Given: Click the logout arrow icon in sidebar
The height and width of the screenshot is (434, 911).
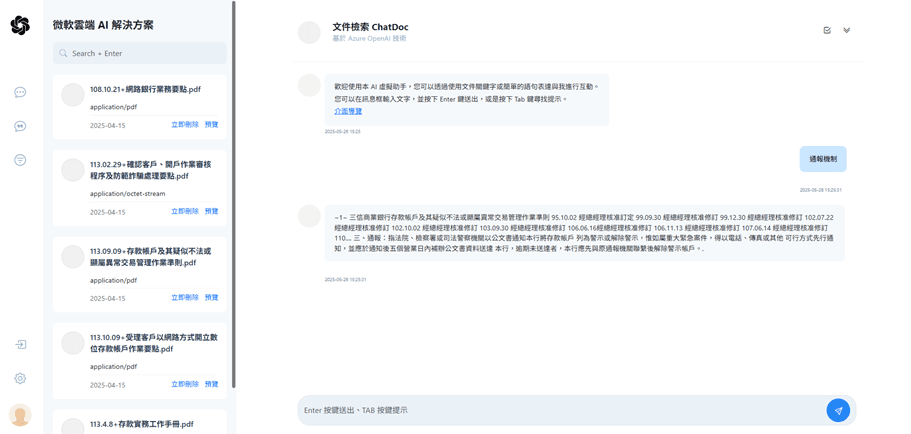Looking at the screenshot, I should (x=20, y=345).
